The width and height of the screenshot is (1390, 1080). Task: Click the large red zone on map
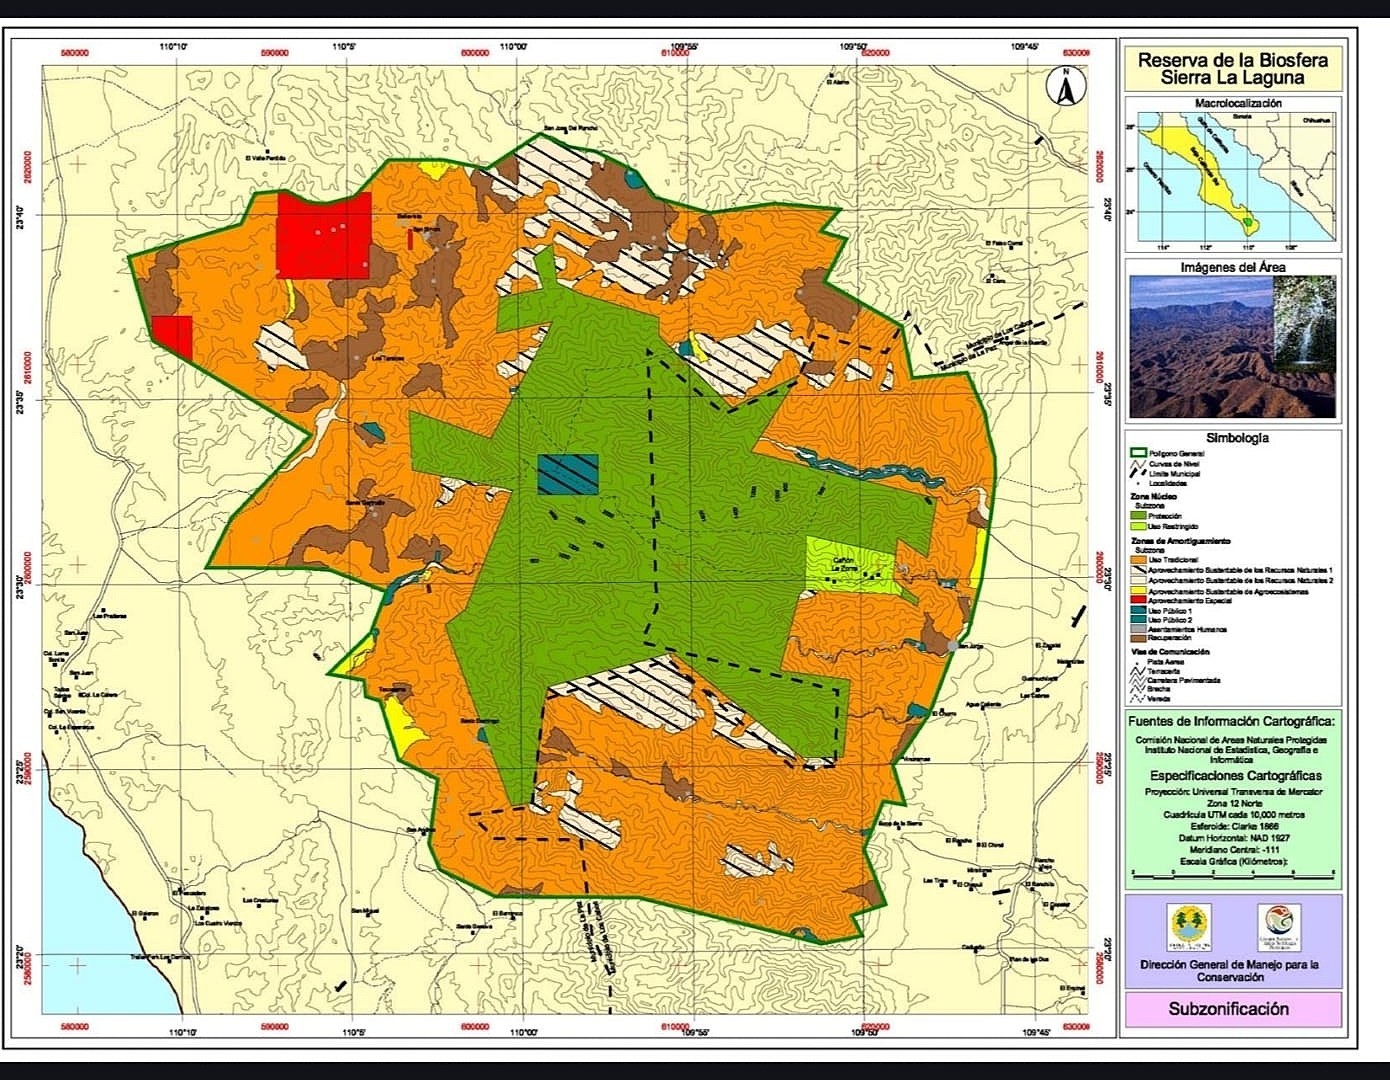point(323,236)
